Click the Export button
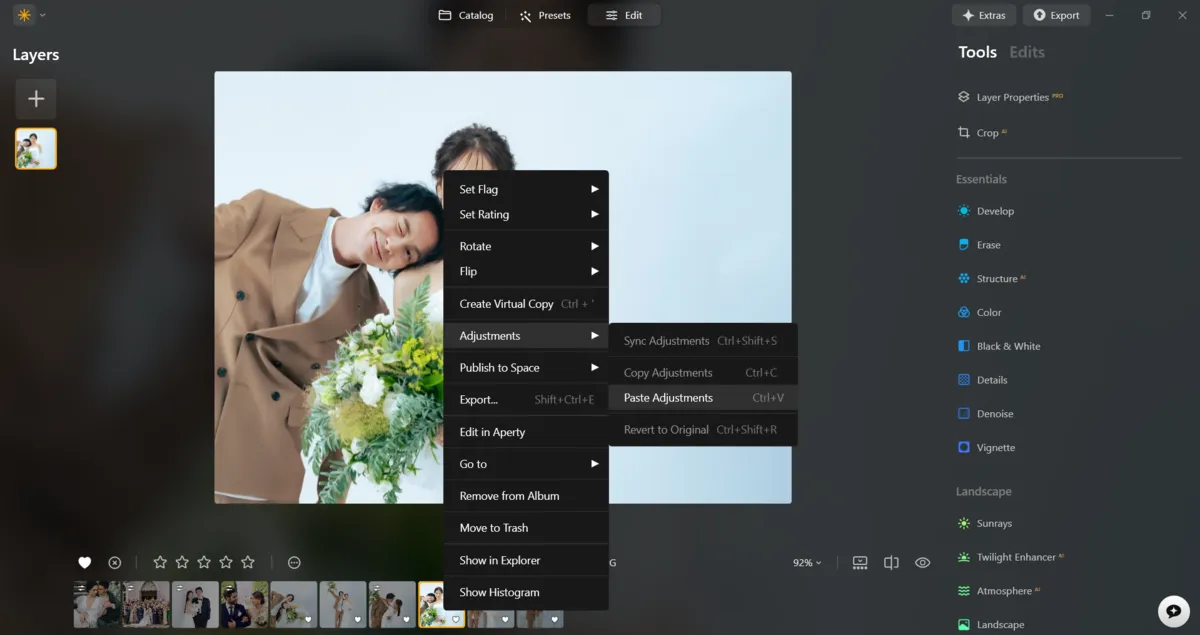 point(1056,15)
